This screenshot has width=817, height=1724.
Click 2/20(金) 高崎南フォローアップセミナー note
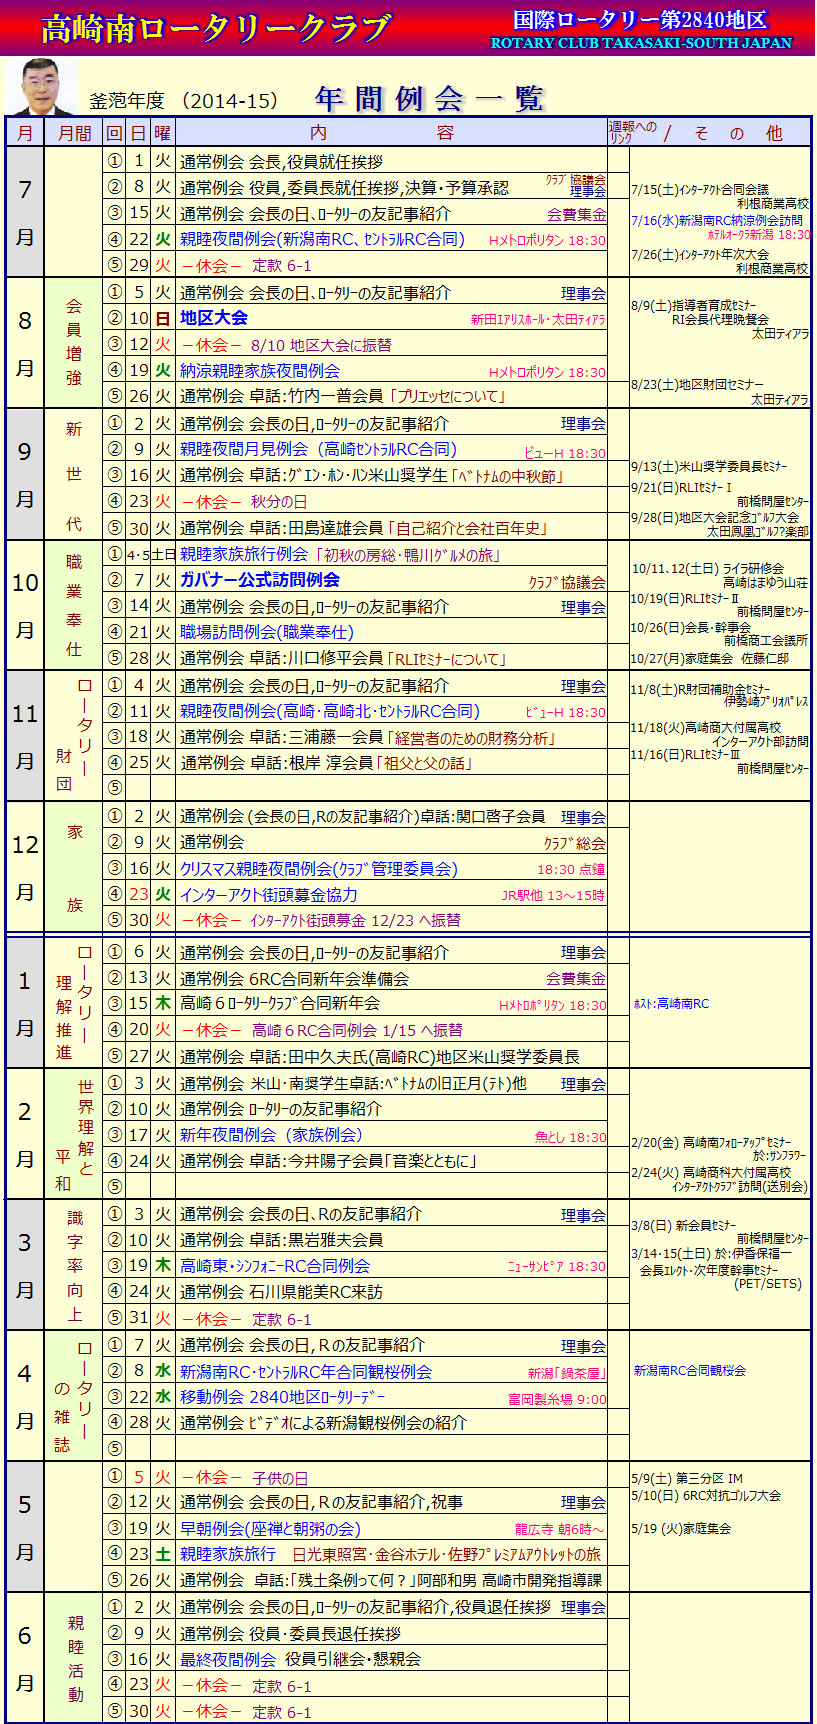pyautogui.click(x=712, y=1142)
